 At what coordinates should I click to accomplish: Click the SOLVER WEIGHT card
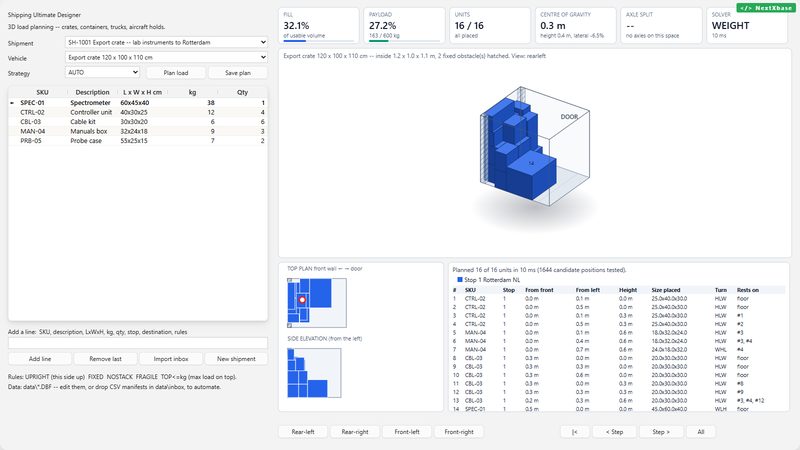(746, 26)
